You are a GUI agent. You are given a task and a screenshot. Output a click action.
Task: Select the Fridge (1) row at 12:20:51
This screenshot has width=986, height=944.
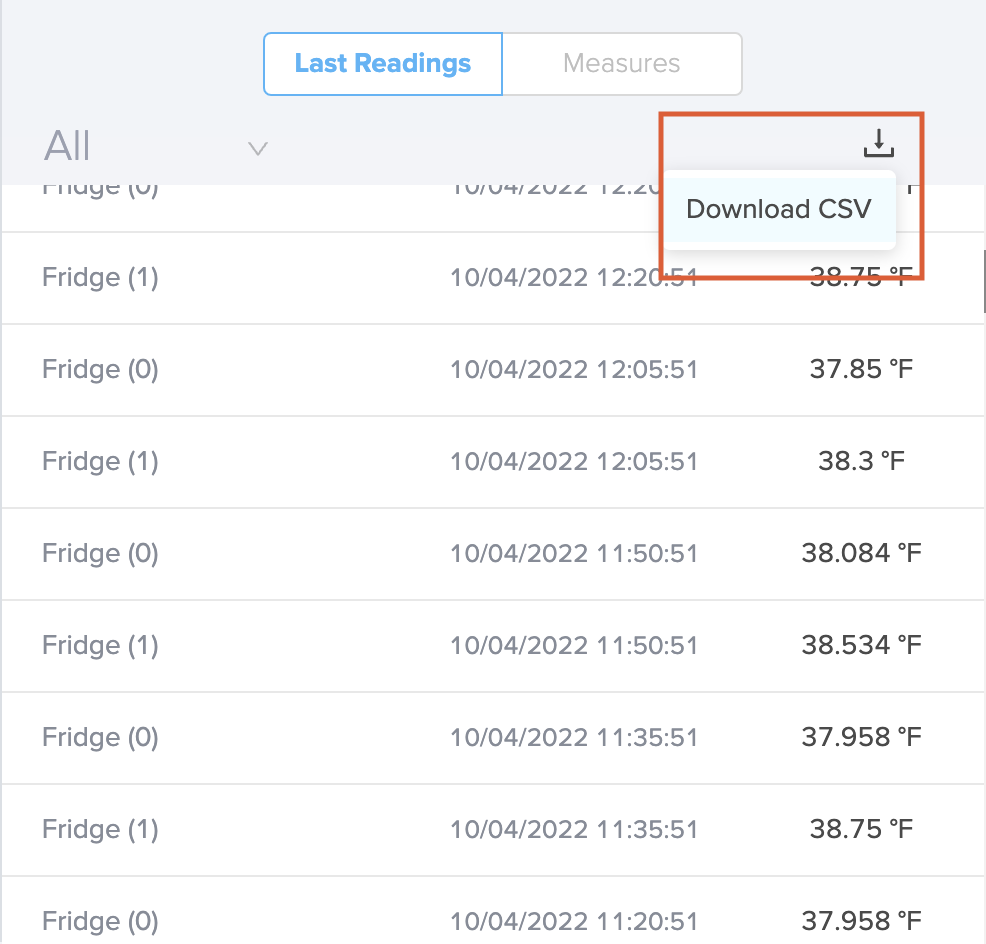(100, 277)
